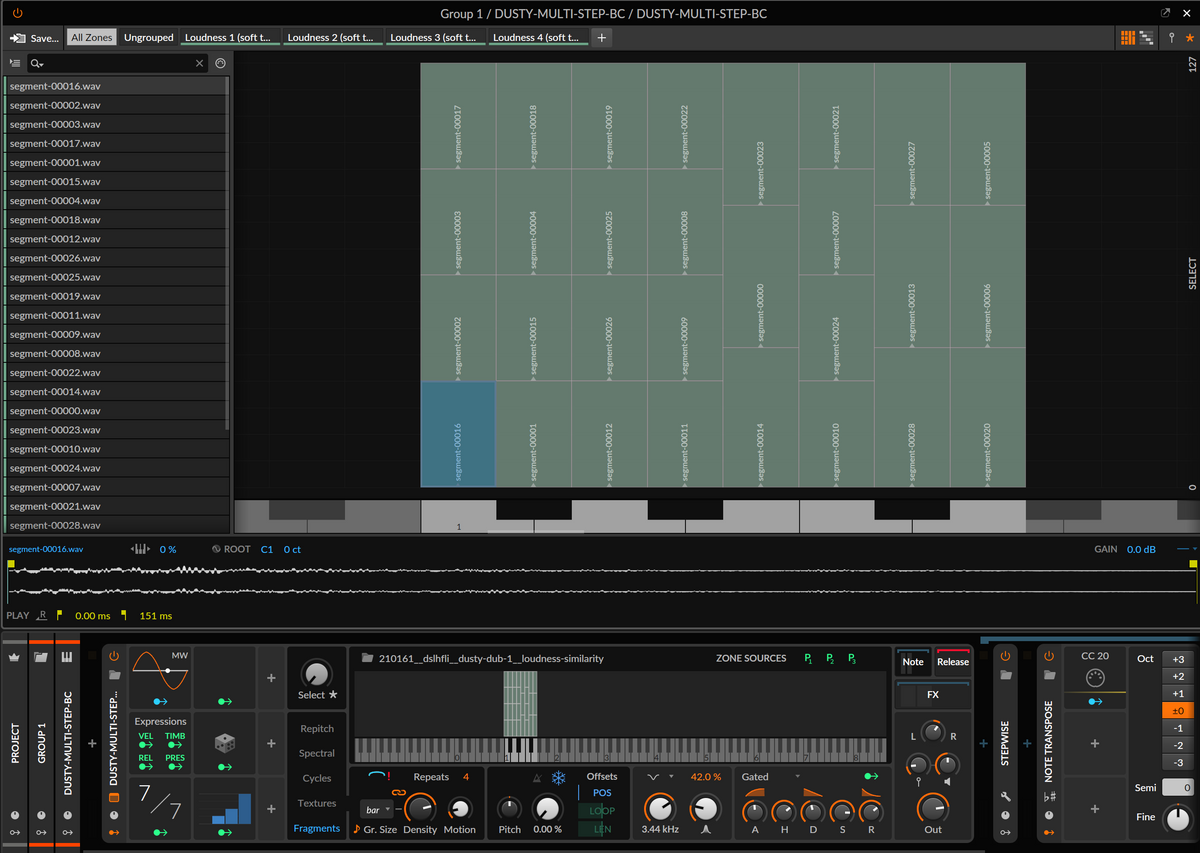Open the bar grain size dropdown
Image resolution: width=1200 pixels, height=853 pixels.
[378, 810]
